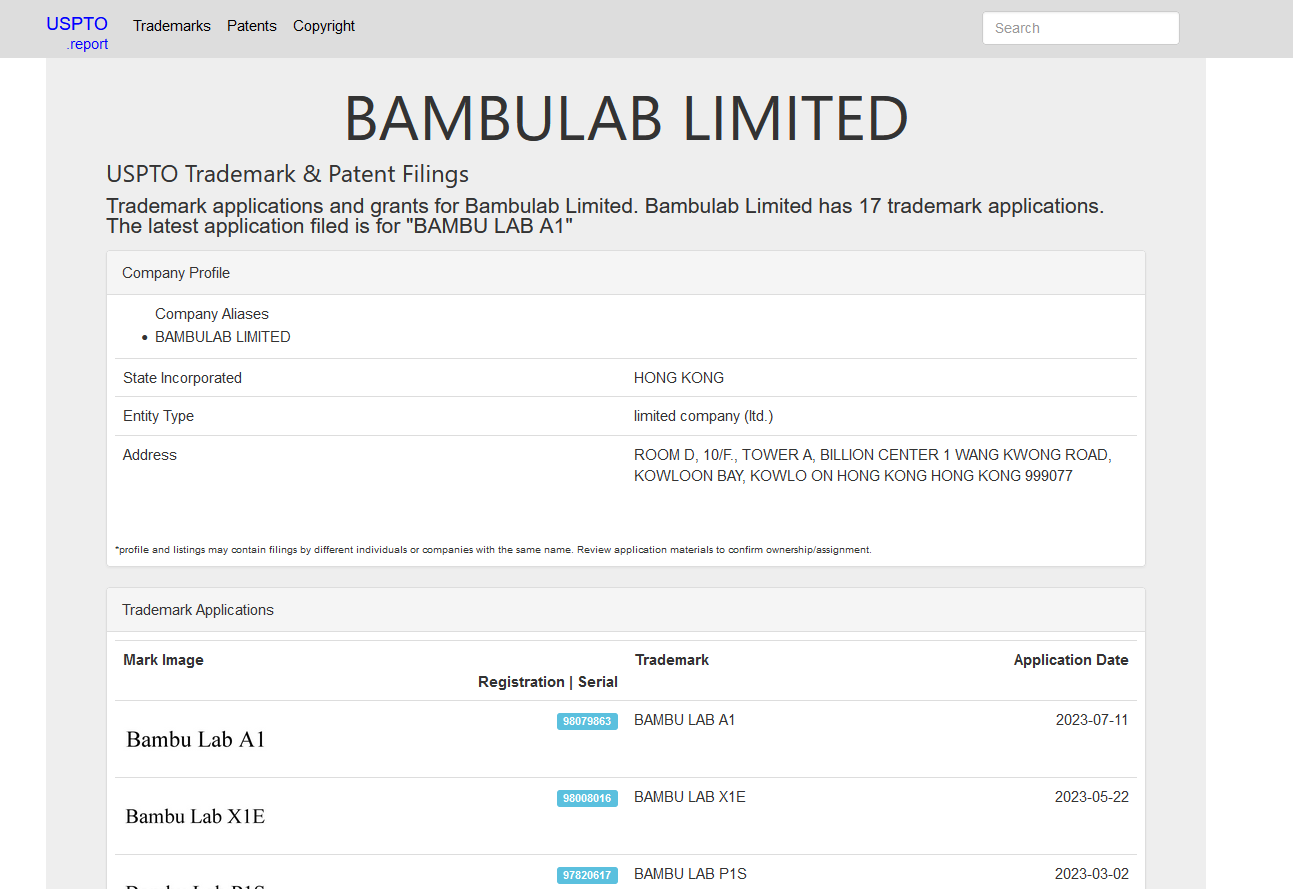
Task: Select the 2023-07-11 application date
Action: point(1092,720)
